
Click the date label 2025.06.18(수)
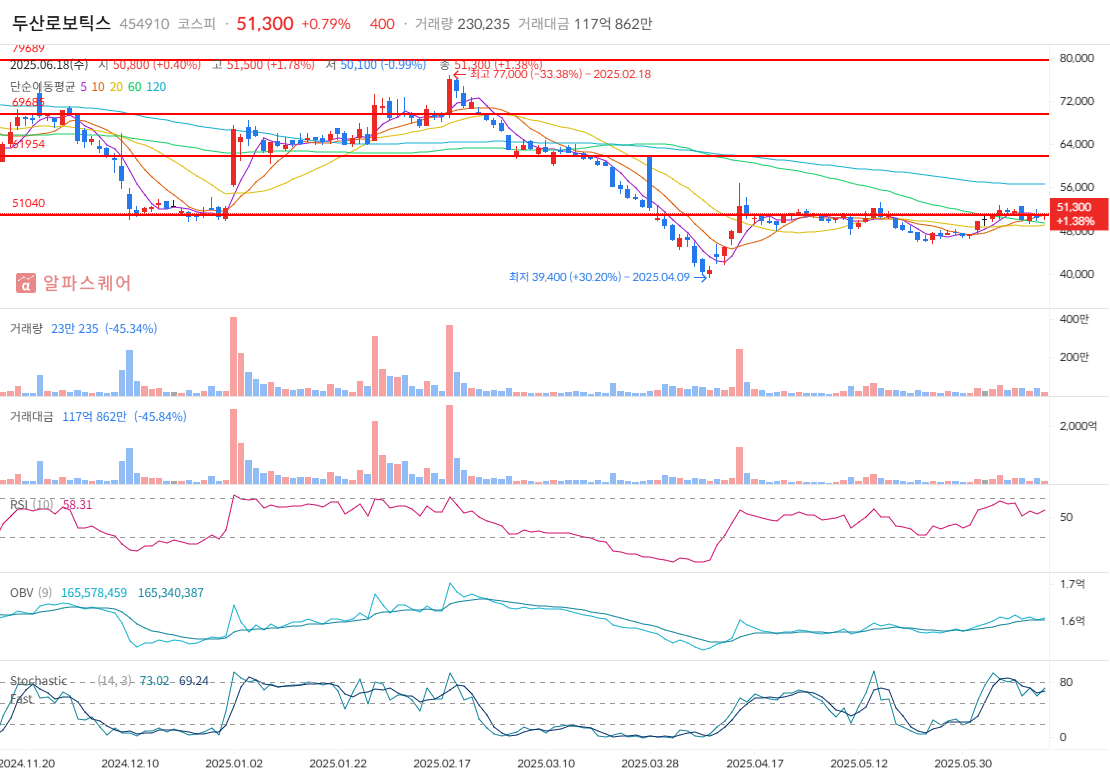tap(49, 65)
